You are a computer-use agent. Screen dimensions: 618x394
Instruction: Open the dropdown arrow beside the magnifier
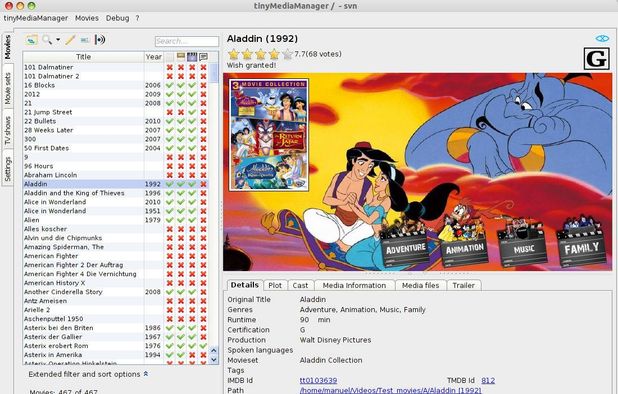click(58, 40)
